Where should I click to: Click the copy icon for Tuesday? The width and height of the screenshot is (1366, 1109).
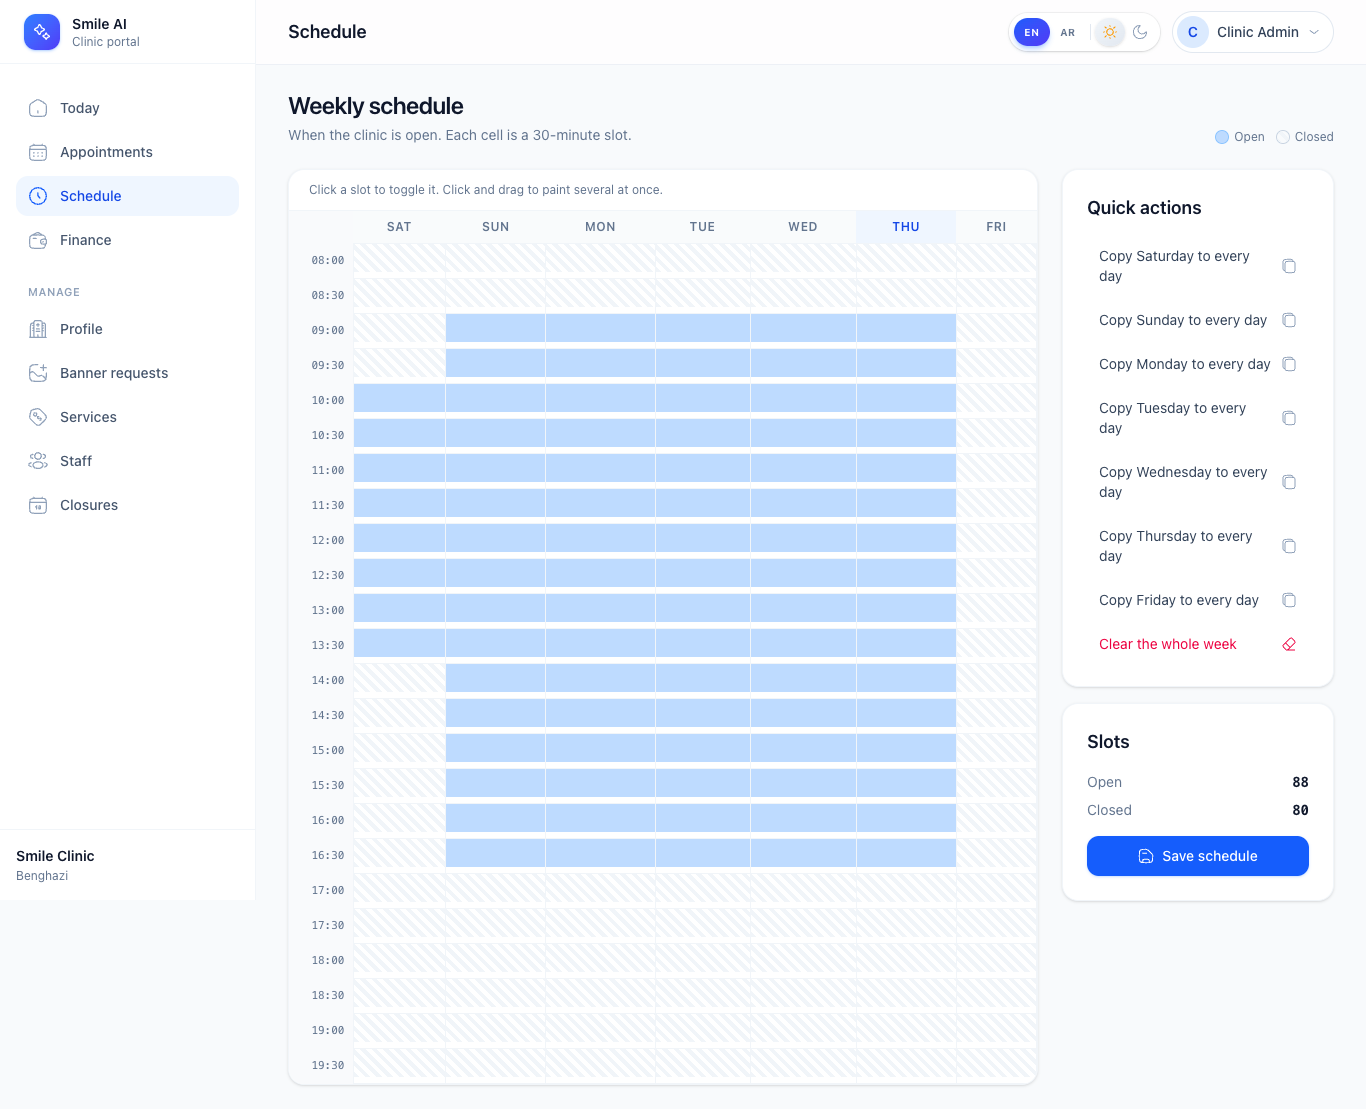point(1289,418)
